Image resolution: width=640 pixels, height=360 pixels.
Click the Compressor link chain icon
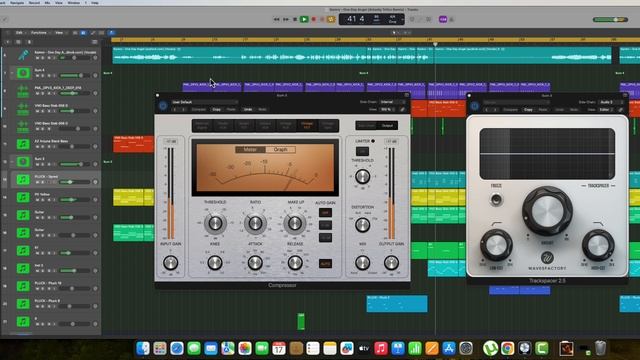[x=402, y=109]
